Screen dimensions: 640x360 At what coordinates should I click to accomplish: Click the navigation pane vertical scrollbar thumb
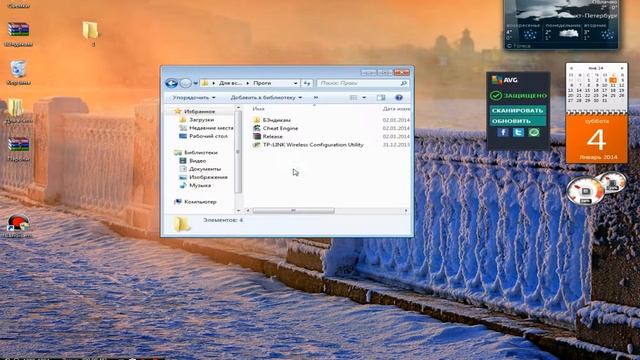click(x=238, y=151)
